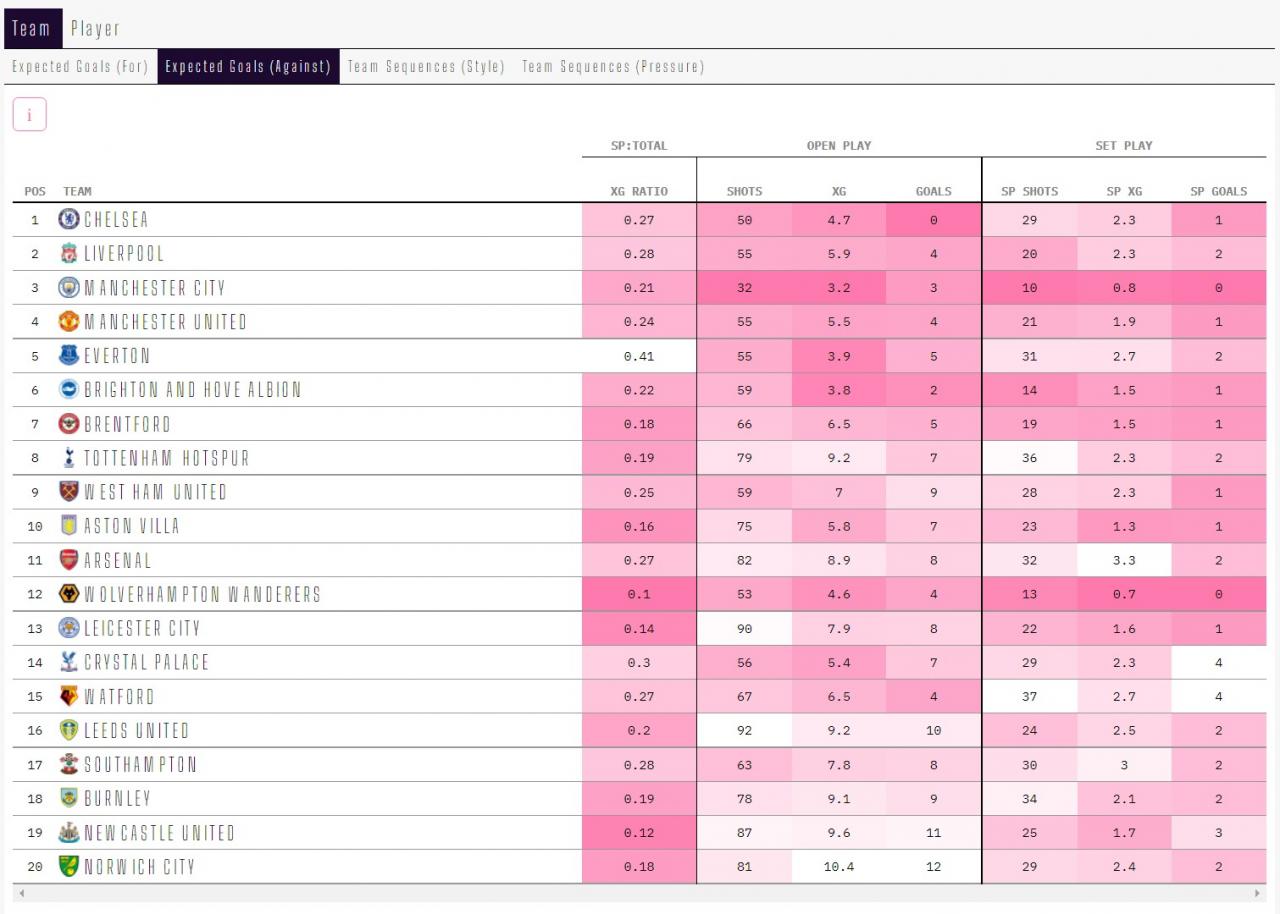
Task: Sort table by TEAM column header
Action: point(77,191)
